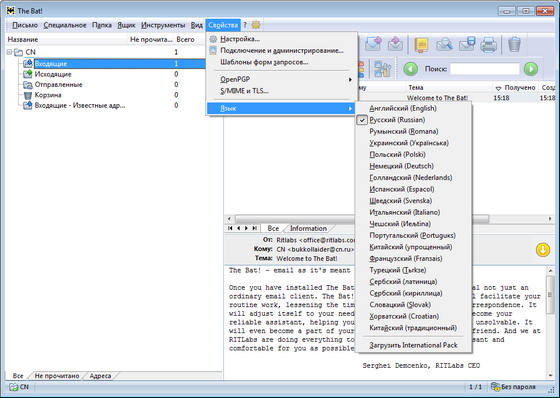Click the gear icon next to help menu
560x398 pixels.
coord(256,25)
